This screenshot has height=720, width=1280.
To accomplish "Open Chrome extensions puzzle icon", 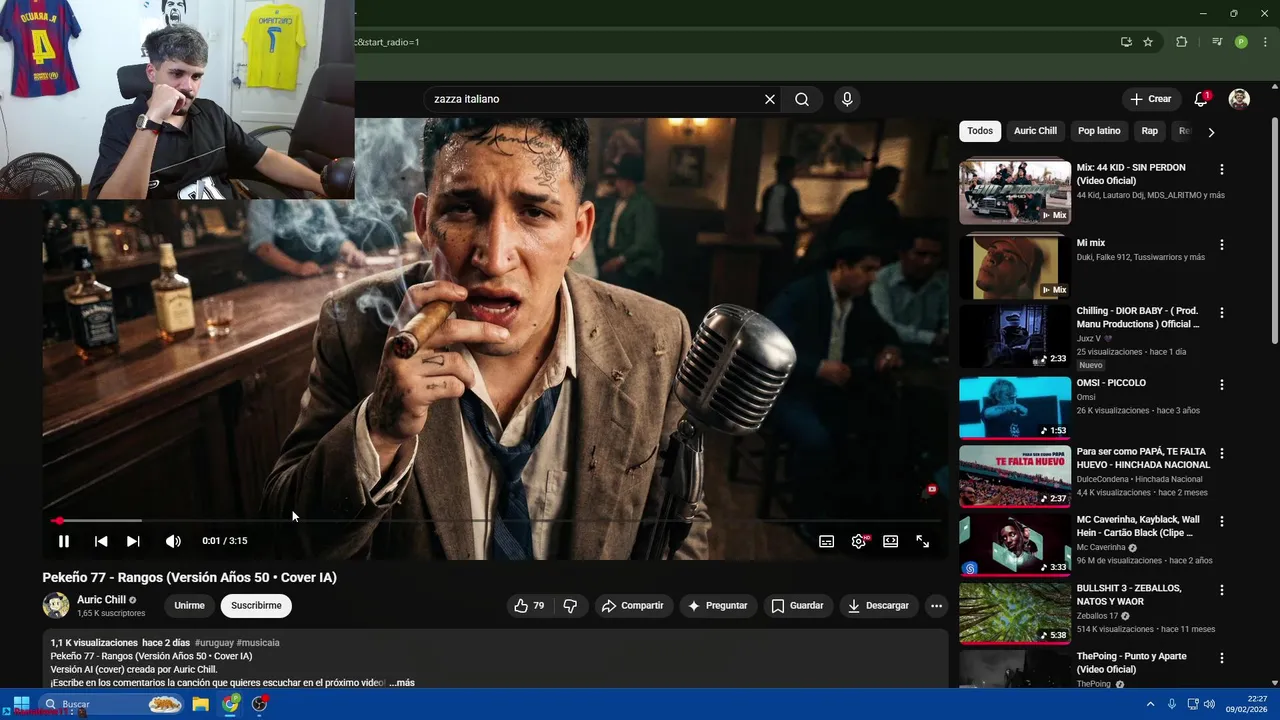I will pyautogui.click(x=1182, y=42).
